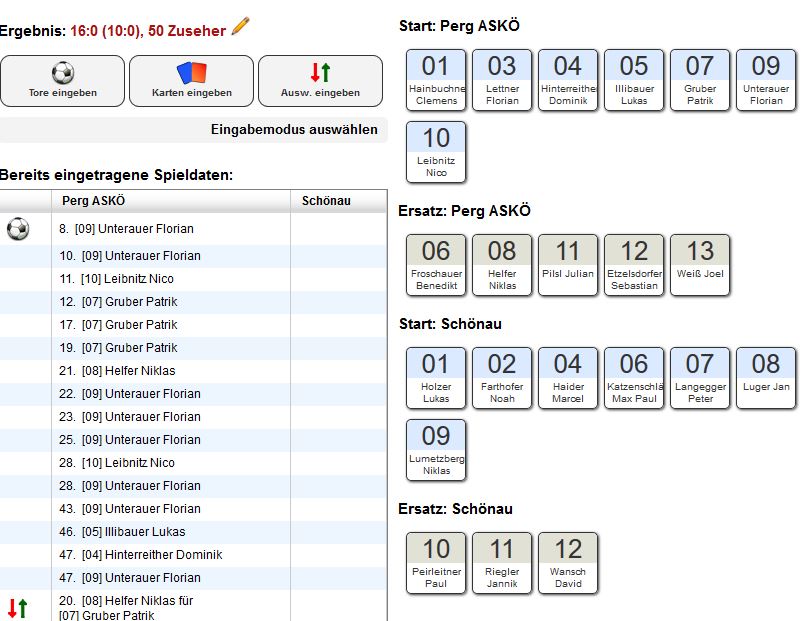This screenshot has width=805, height=621.
Task: Click goal entry minute 28 Leibnitz Nico
Action: coord(117,463)
